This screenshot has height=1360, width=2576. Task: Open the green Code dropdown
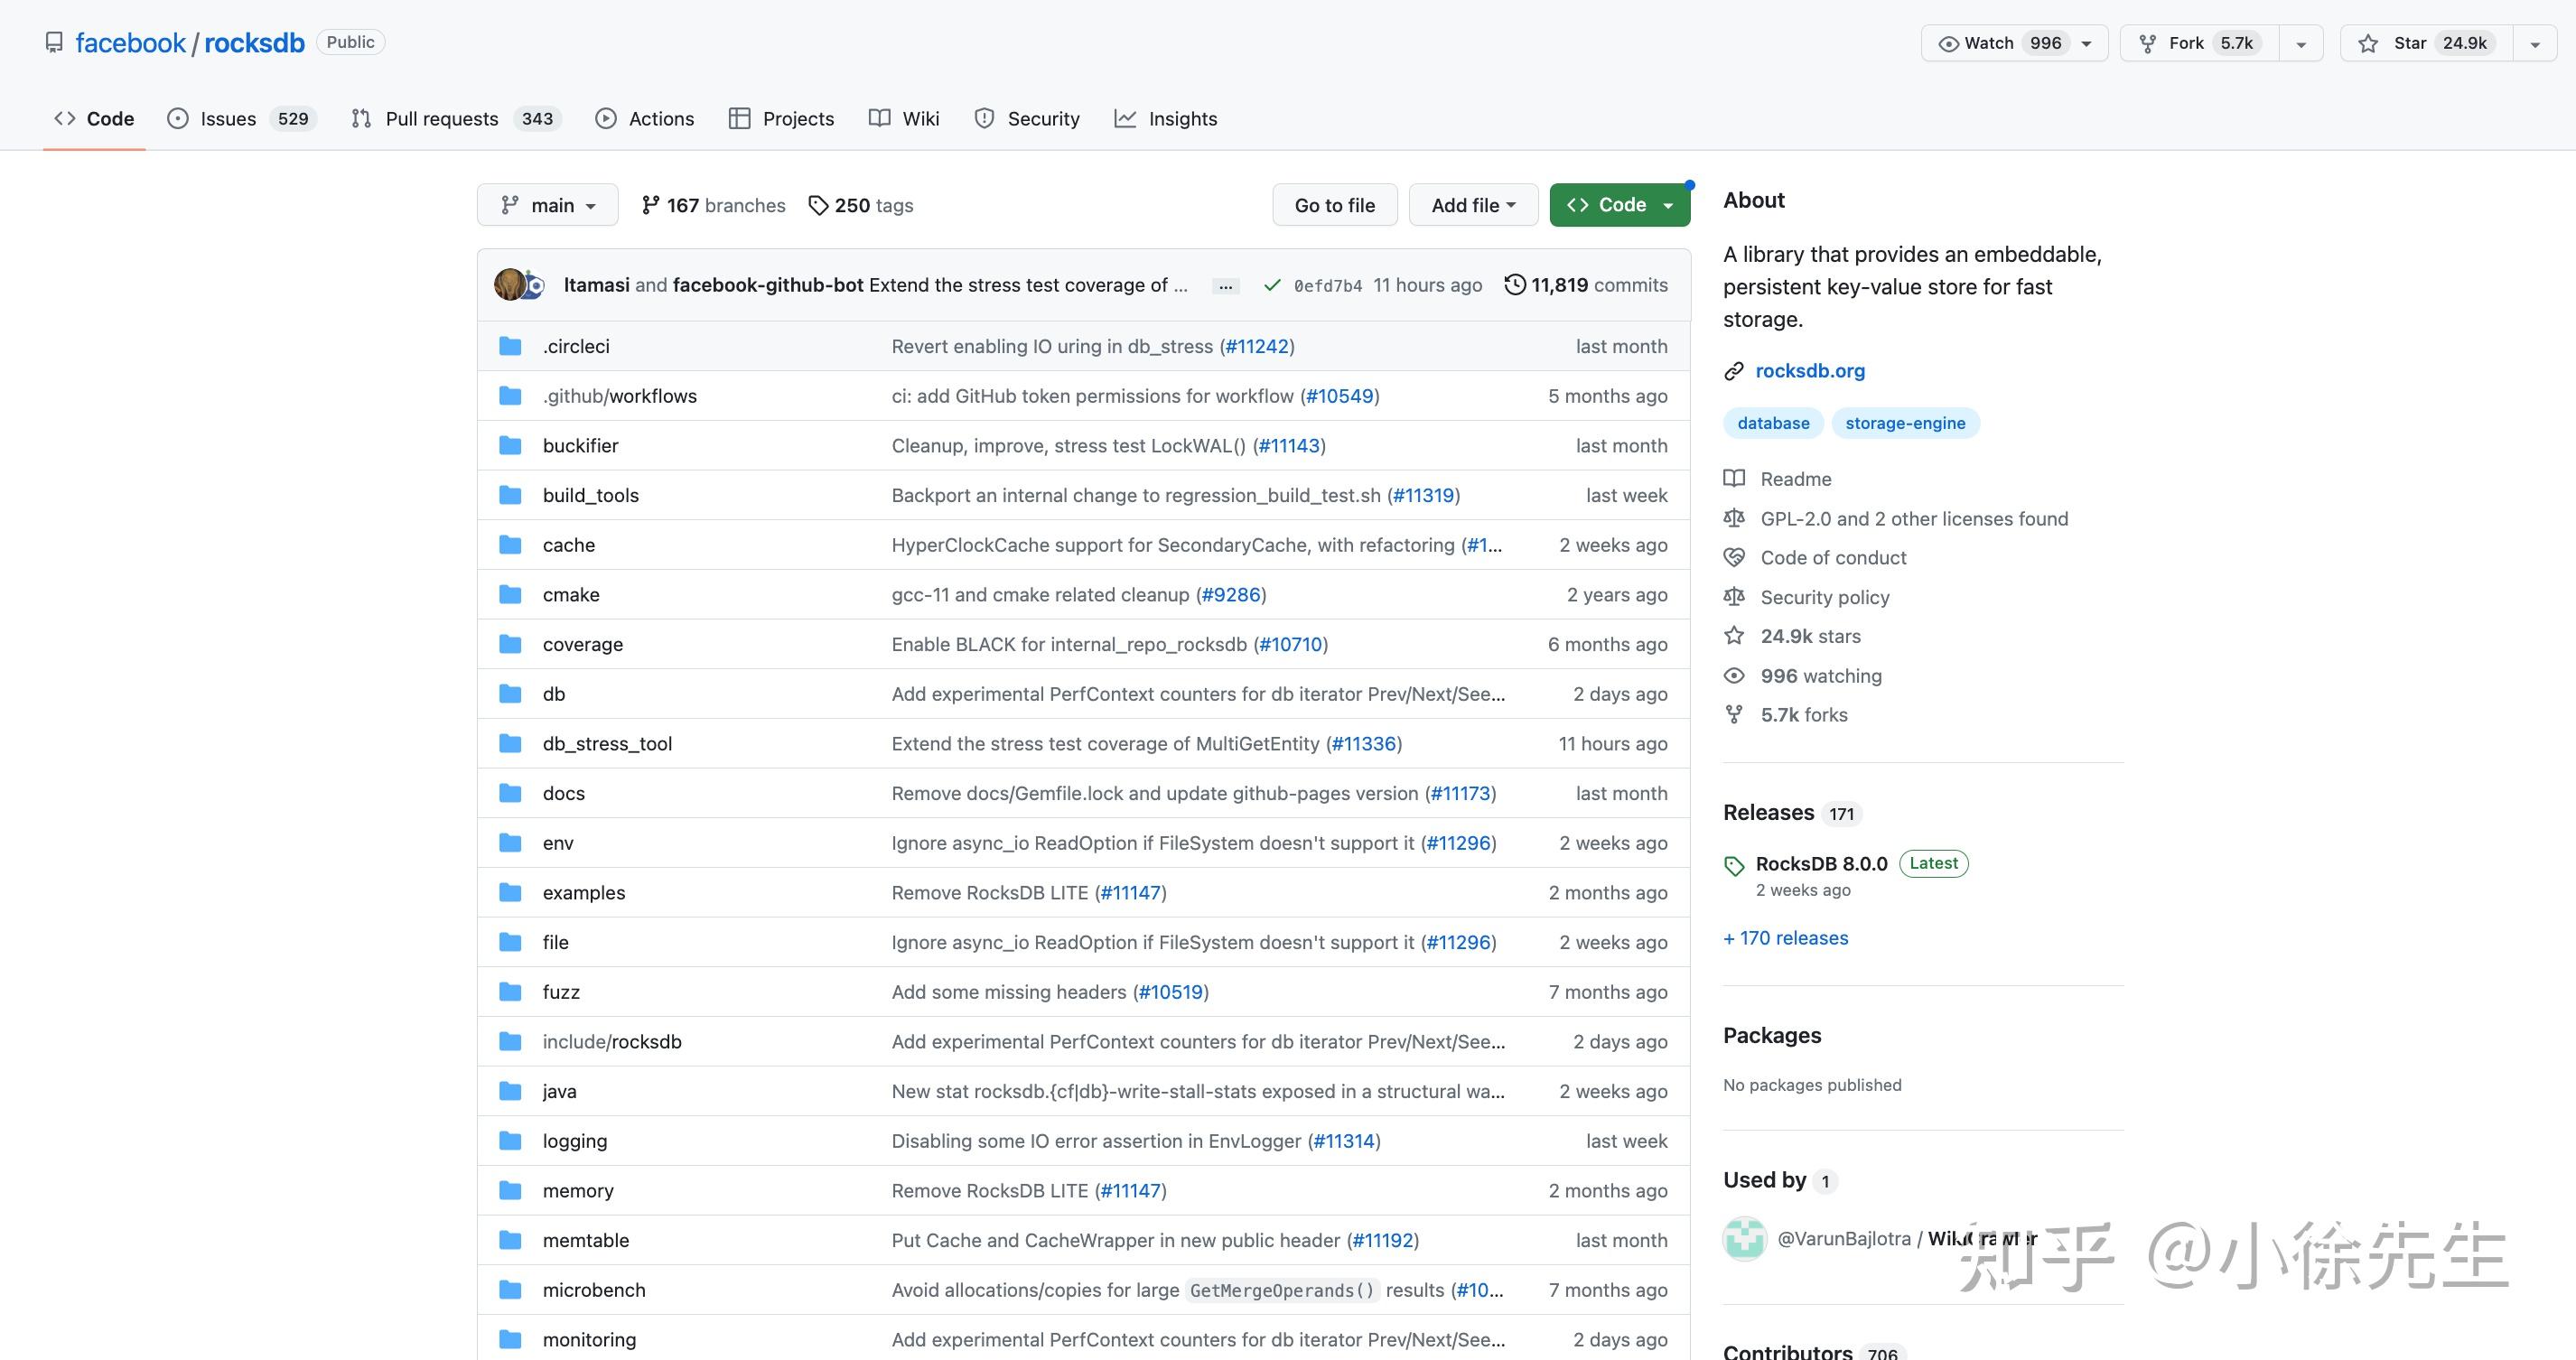point(1619,205)
